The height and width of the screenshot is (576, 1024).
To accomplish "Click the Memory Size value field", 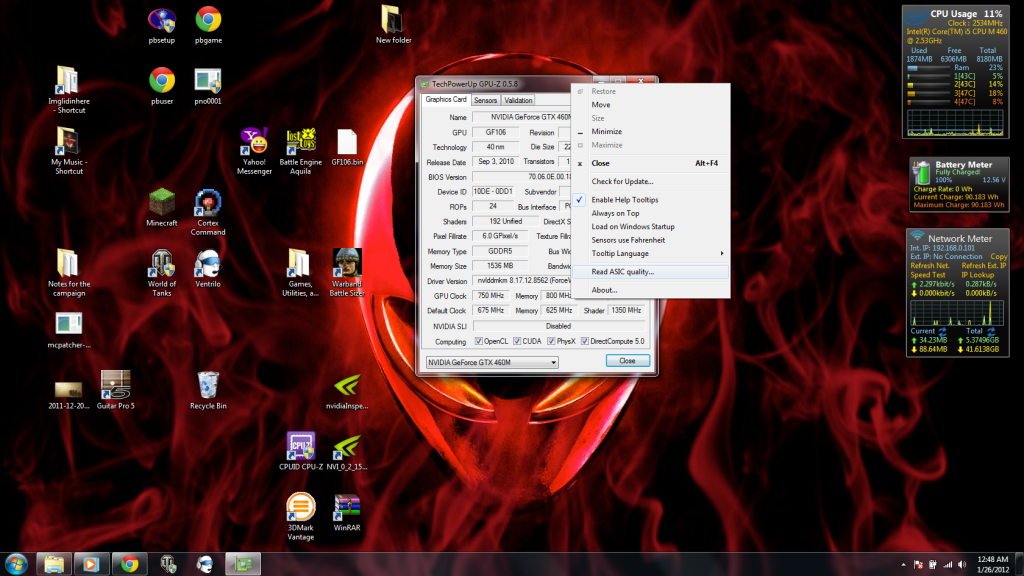I will [500, 266].
